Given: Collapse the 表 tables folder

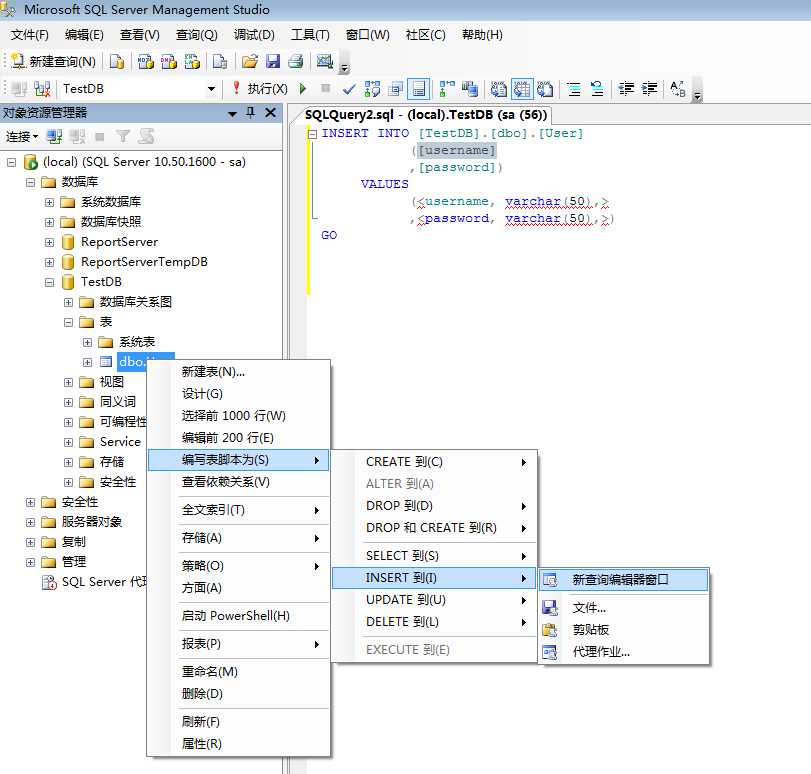Looking at the screenshot, I should click(x=68, y=322).
